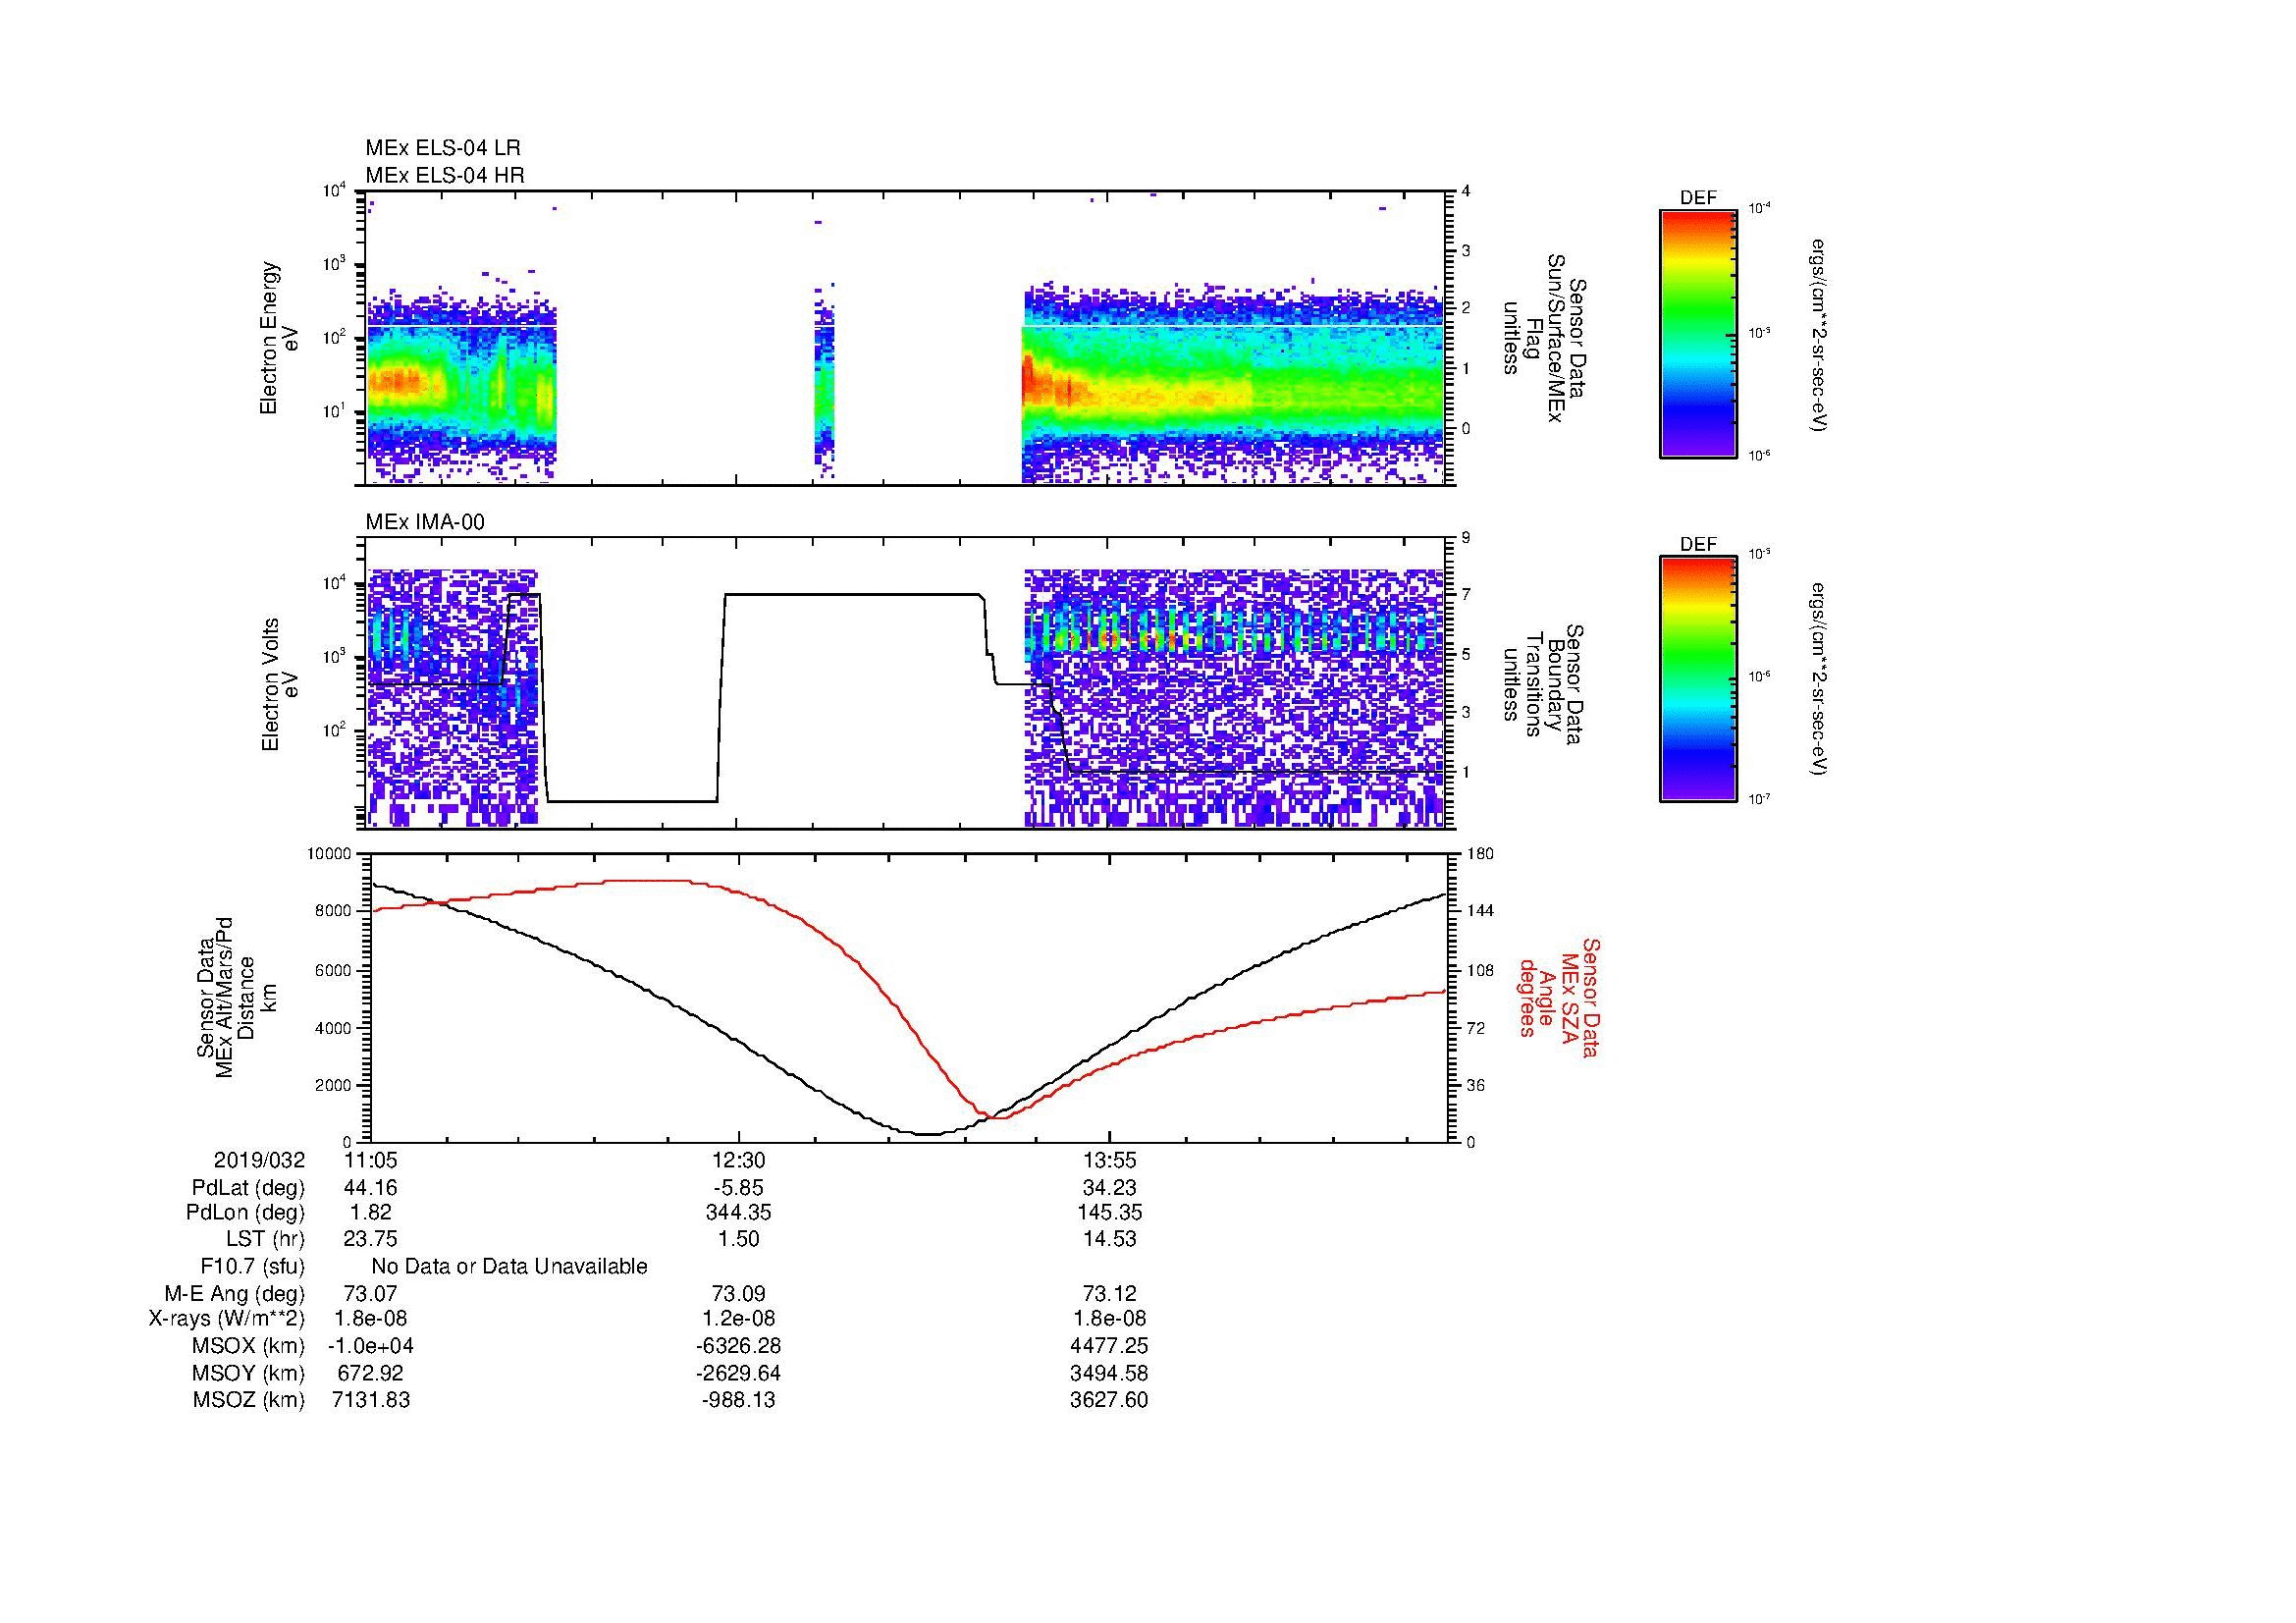Click the altitude curve minimum in bottom plot
This screenshot has width=2296, height=1623.
[x=928, y=1134]
